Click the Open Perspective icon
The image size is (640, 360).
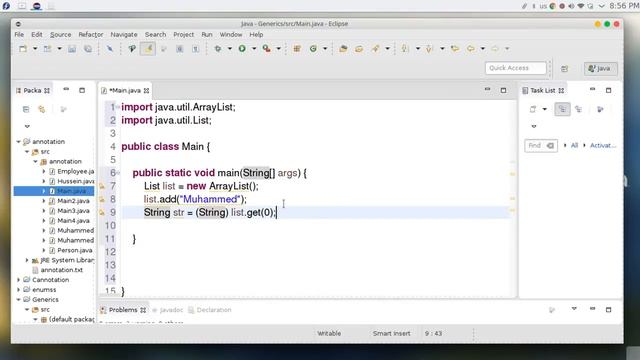point(564,69)
